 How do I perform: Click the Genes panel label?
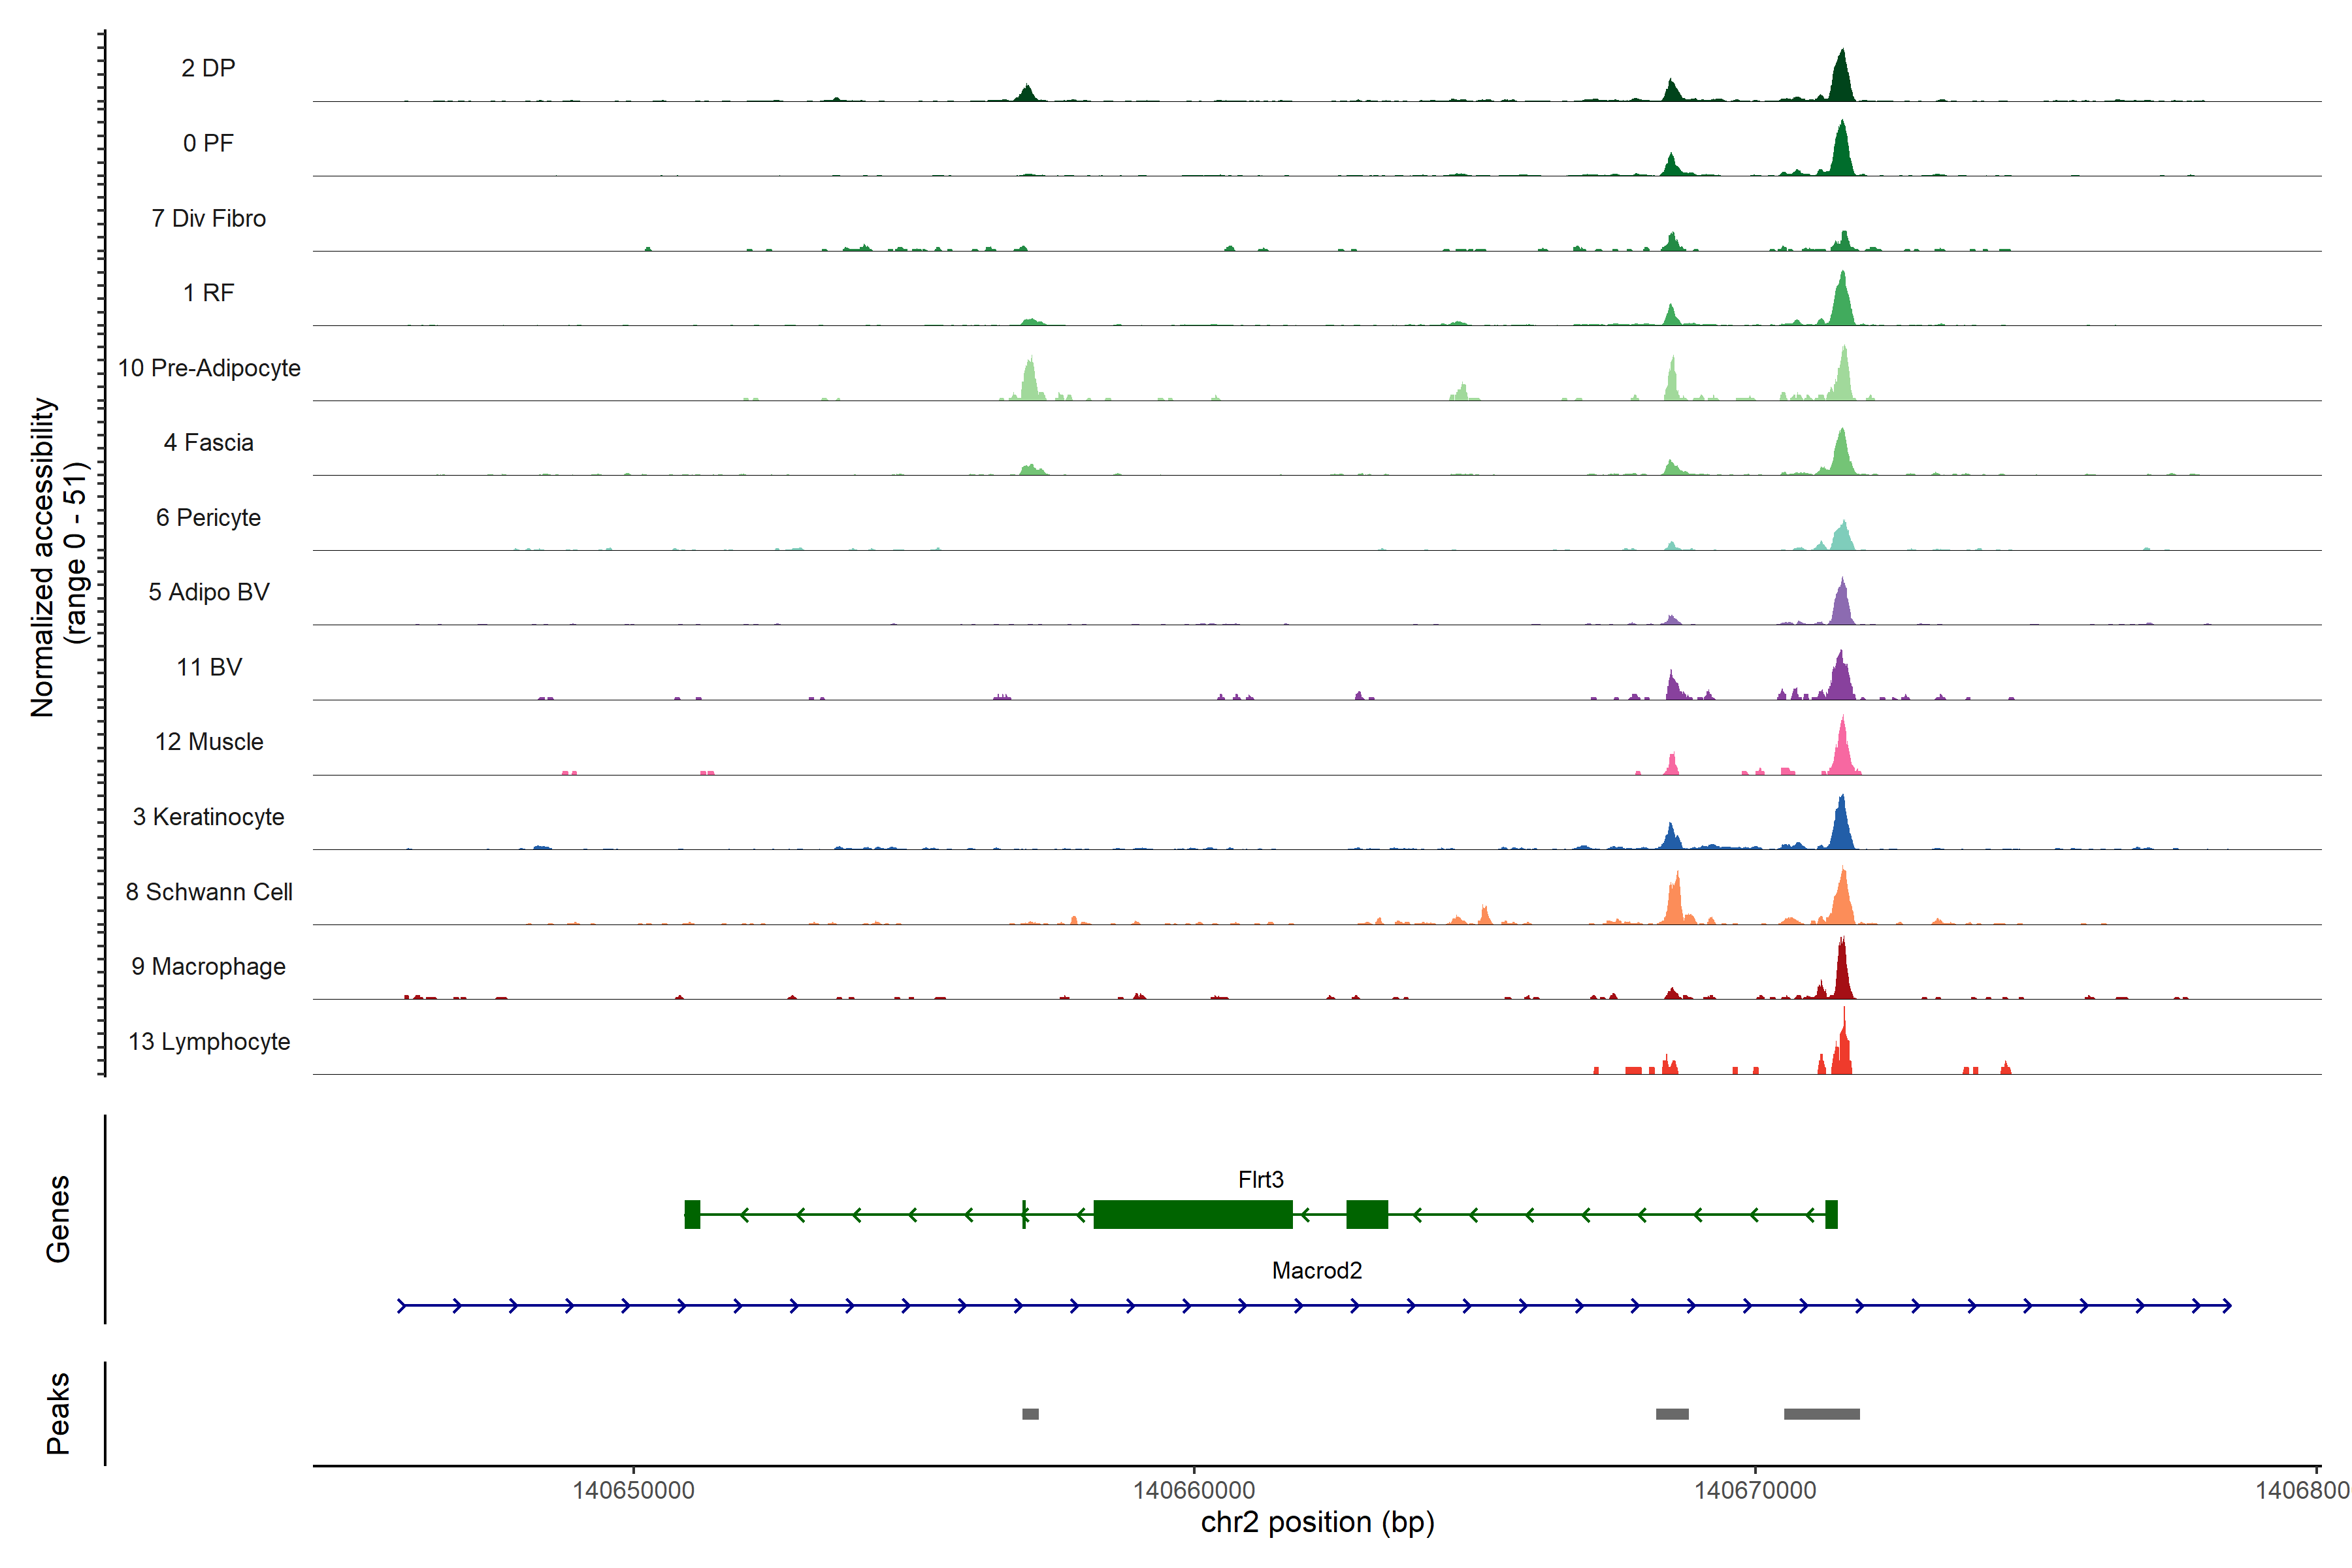pyautogui.click(x=58, y=1218)
